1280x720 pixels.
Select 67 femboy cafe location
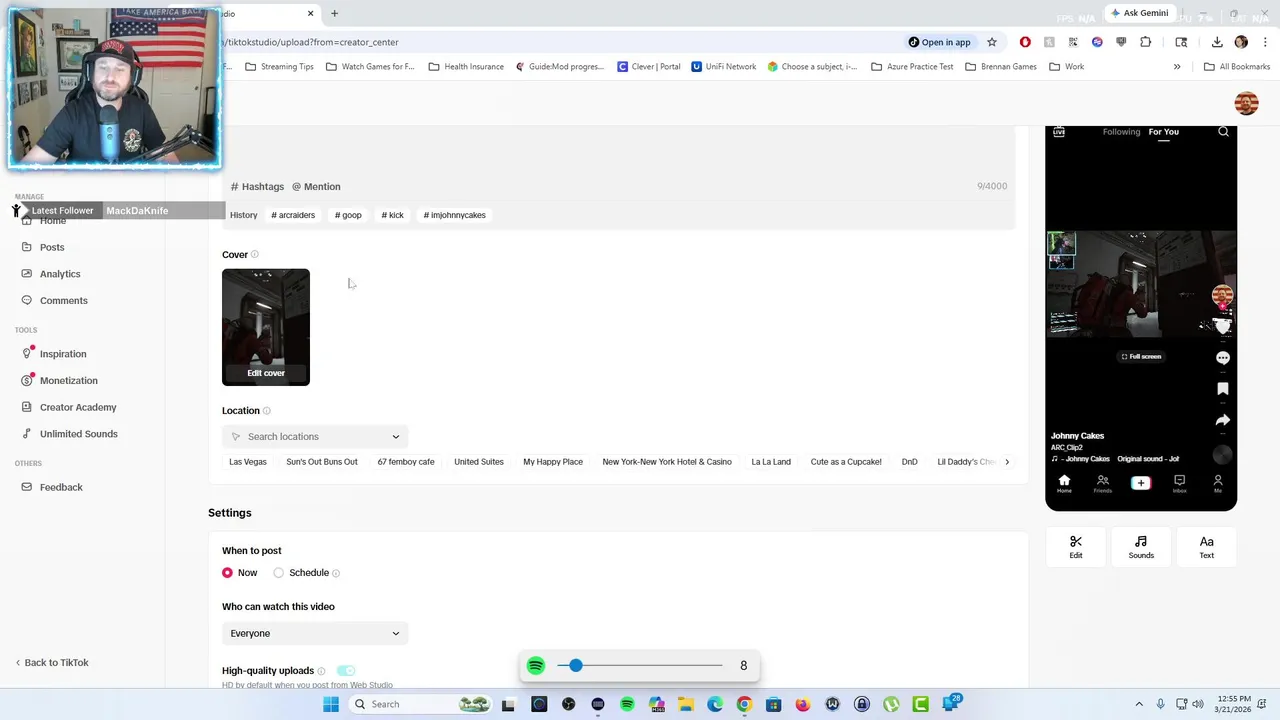(406, 462)
